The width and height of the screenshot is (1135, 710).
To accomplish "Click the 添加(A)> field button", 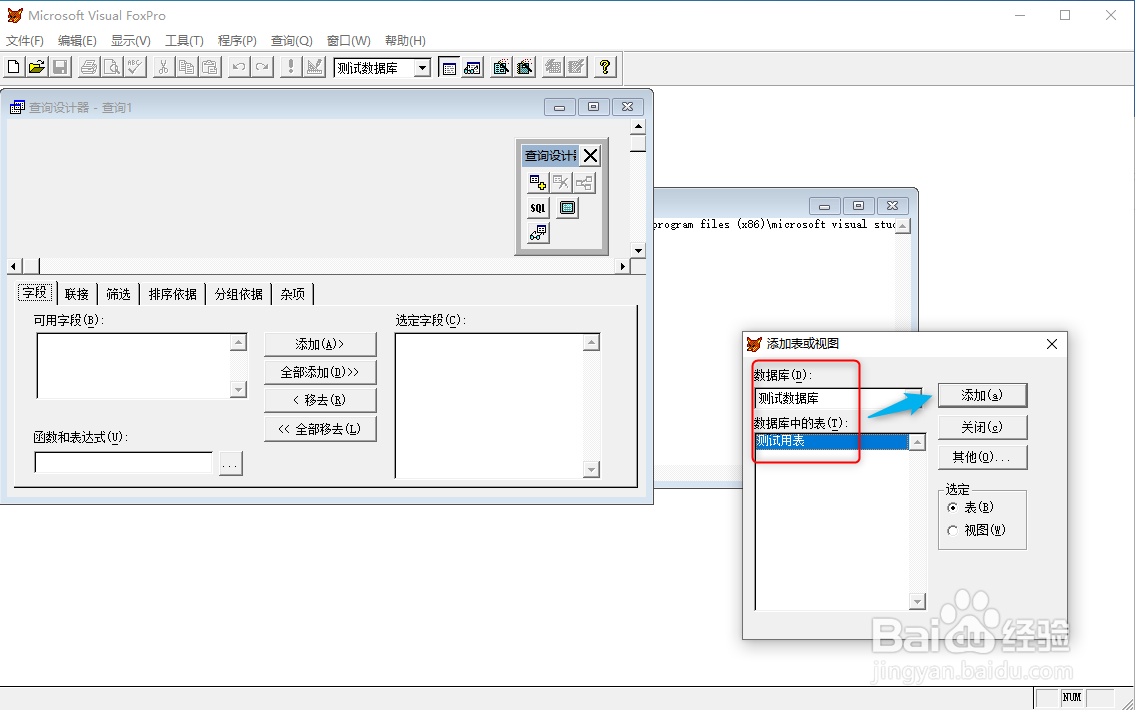I will click(x=320, y=344).
